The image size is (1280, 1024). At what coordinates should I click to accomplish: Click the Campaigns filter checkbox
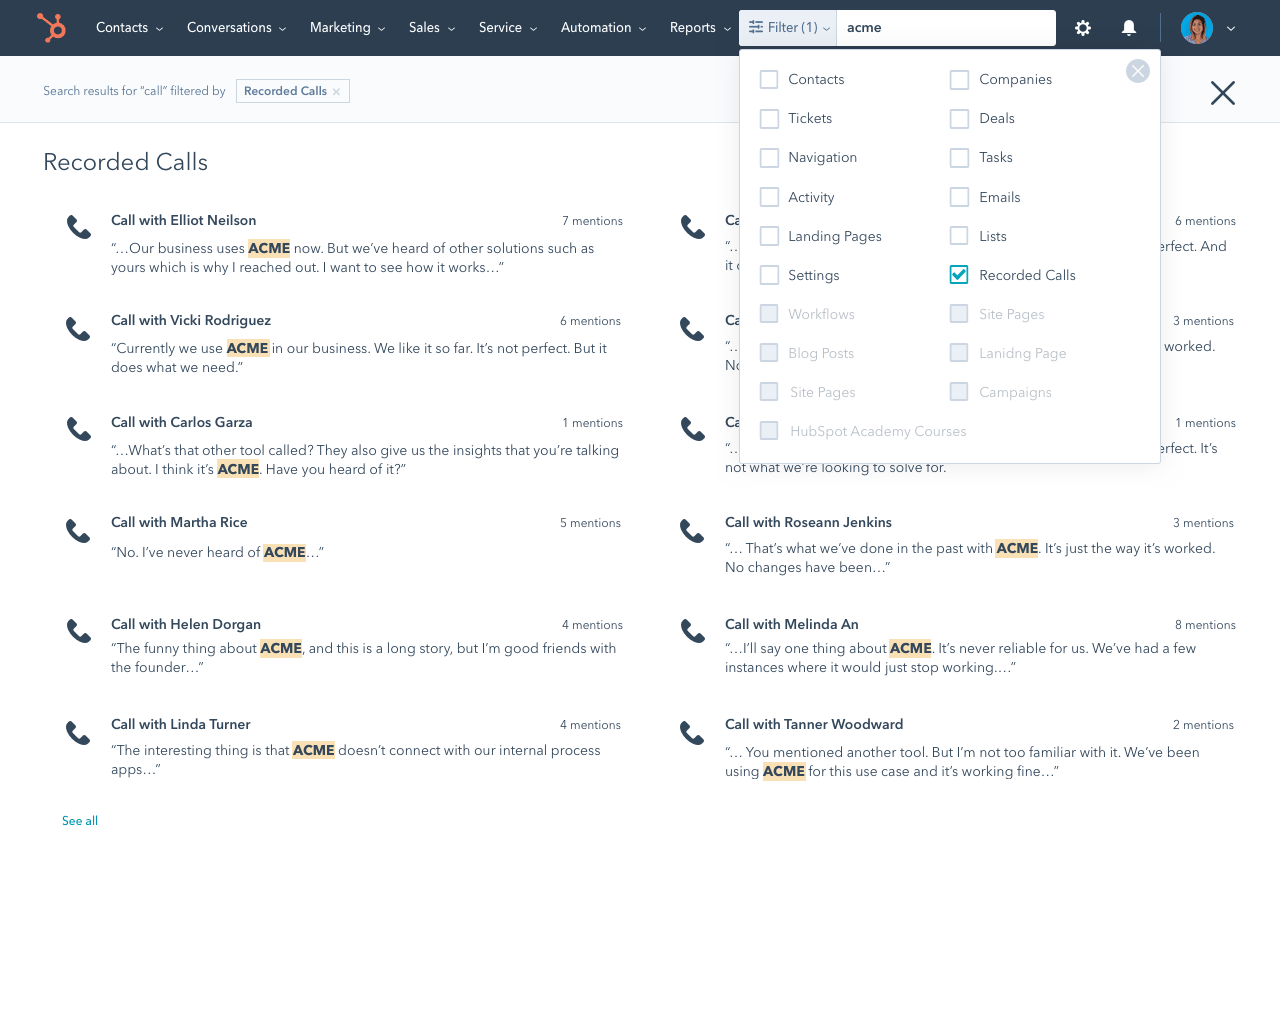pos(959,392)
